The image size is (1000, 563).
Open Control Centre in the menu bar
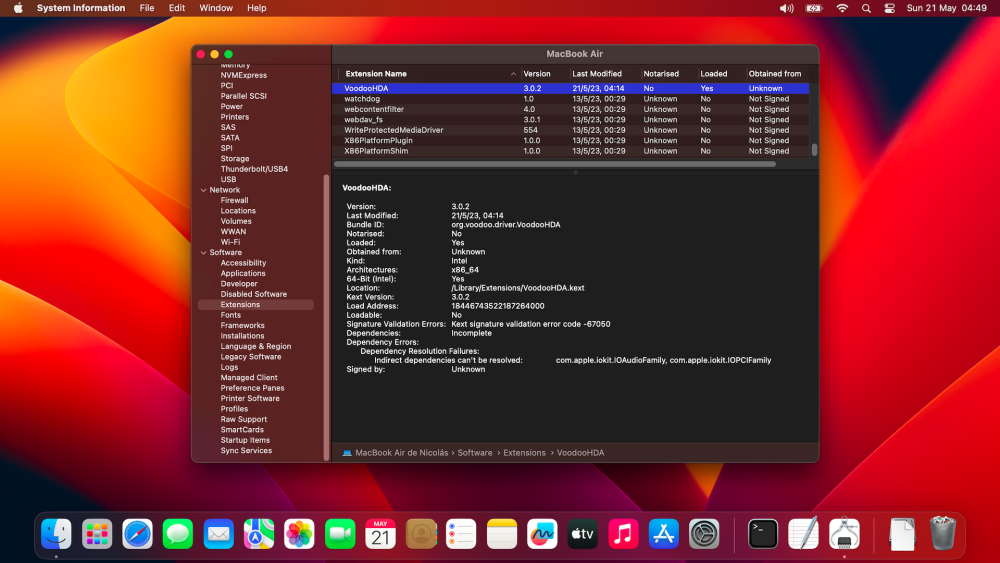[x=889, y=8]
